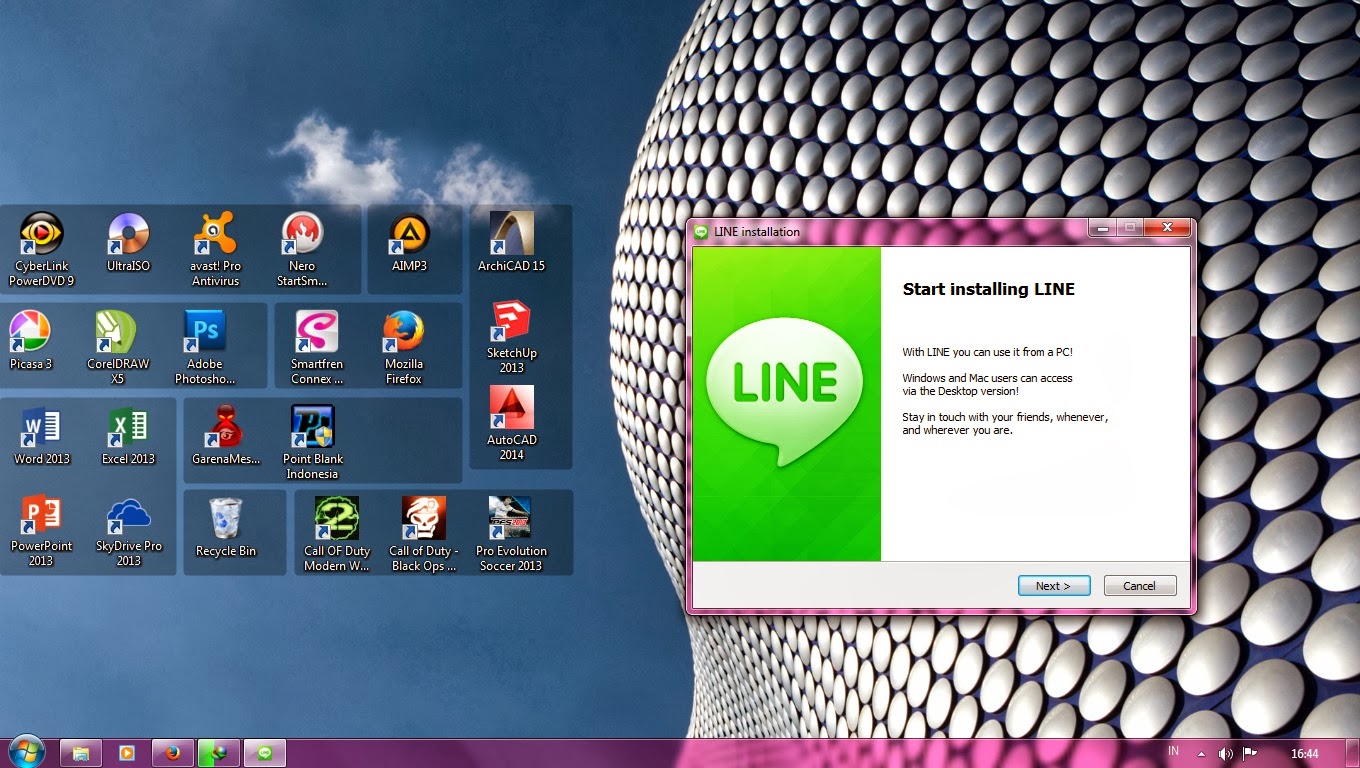Open the media player taskbar button
This screenshot has height=768, width=1360.
pos(127,753)
